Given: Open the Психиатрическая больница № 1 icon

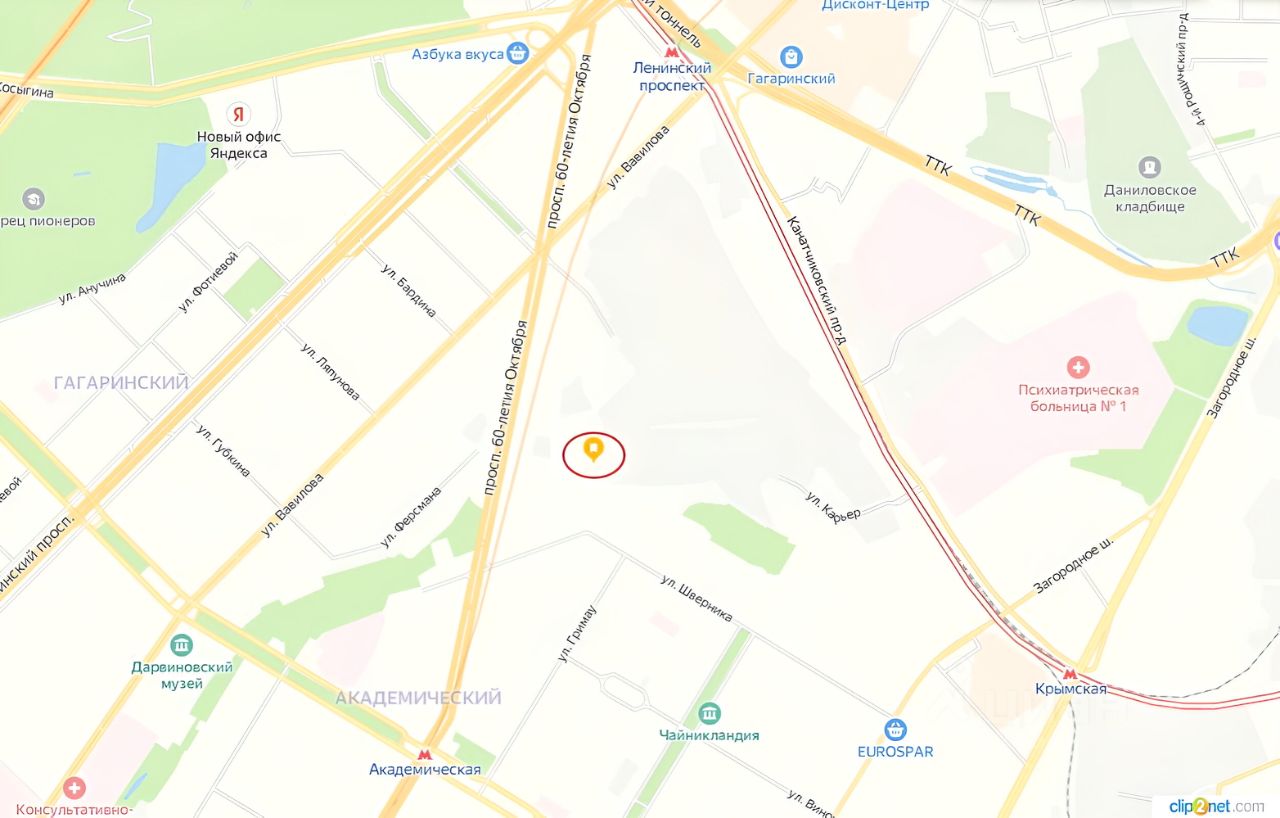Looking at the screenshot, I should point(1078,367).
